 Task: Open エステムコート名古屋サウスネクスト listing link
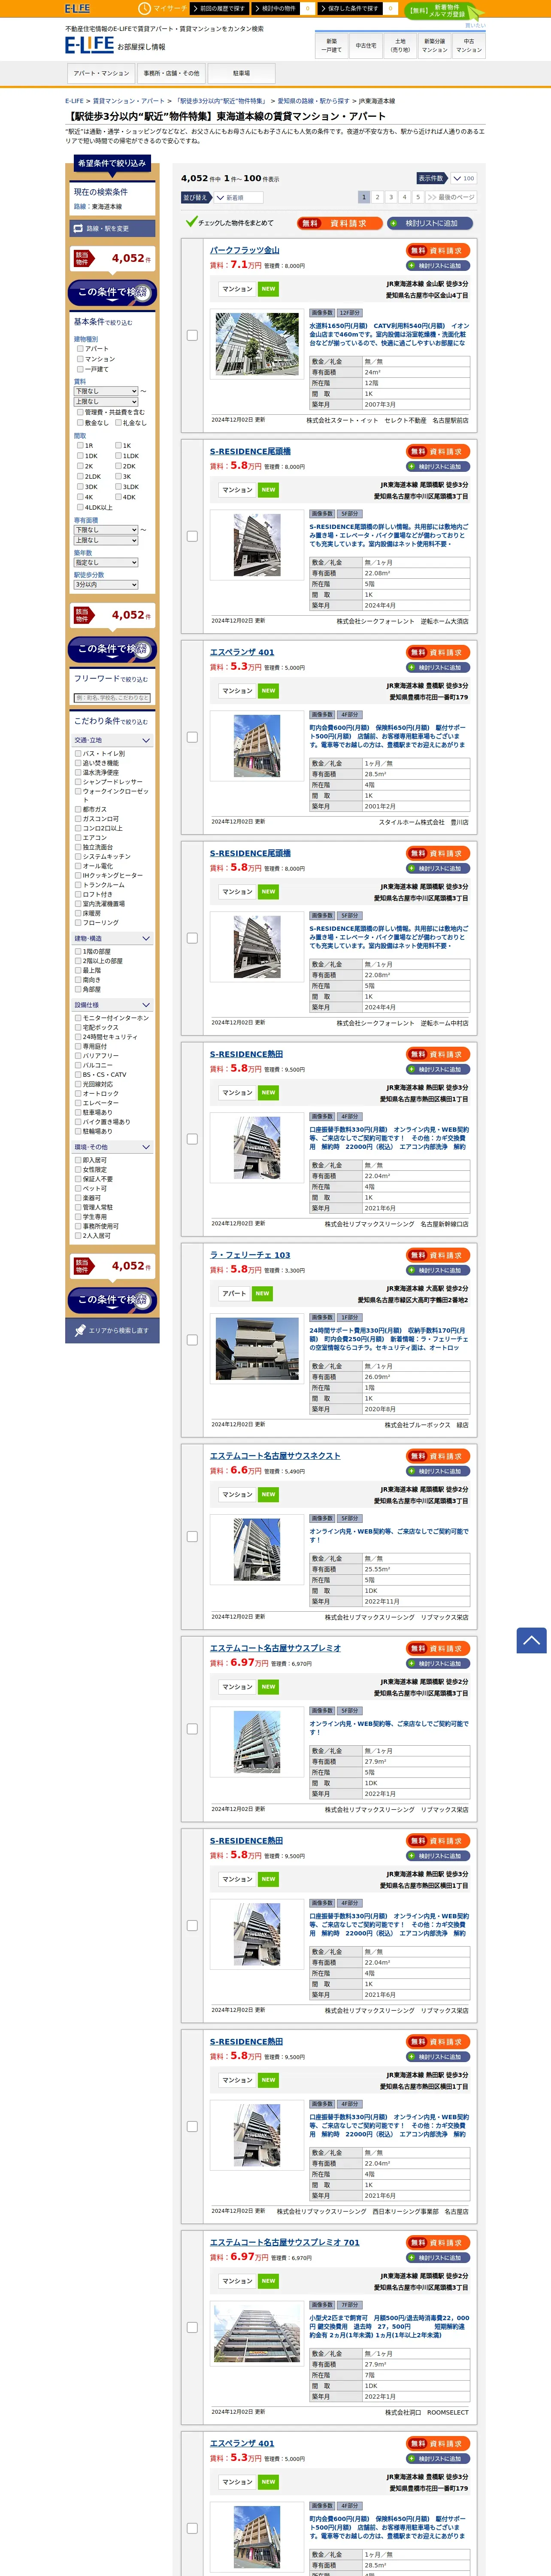275,1456
